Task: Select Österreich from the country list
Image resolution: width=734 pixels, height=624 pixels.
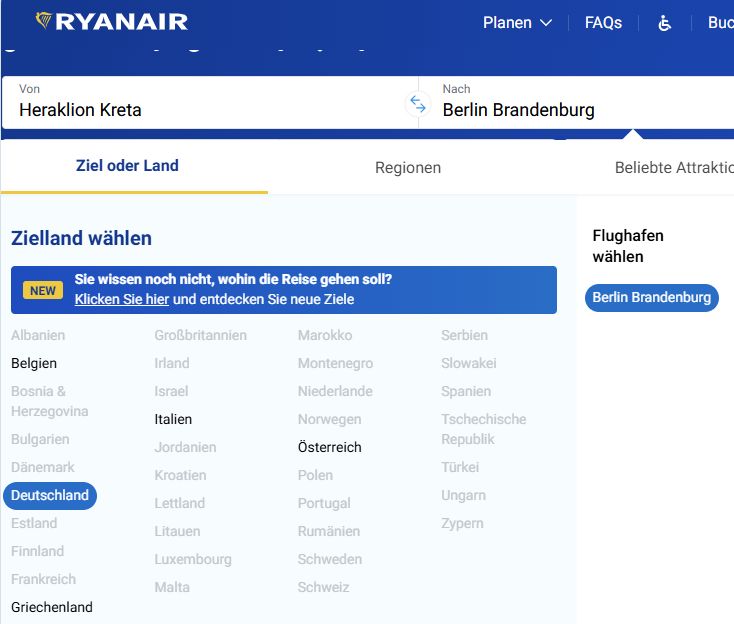Action: [x=329, y=447]
